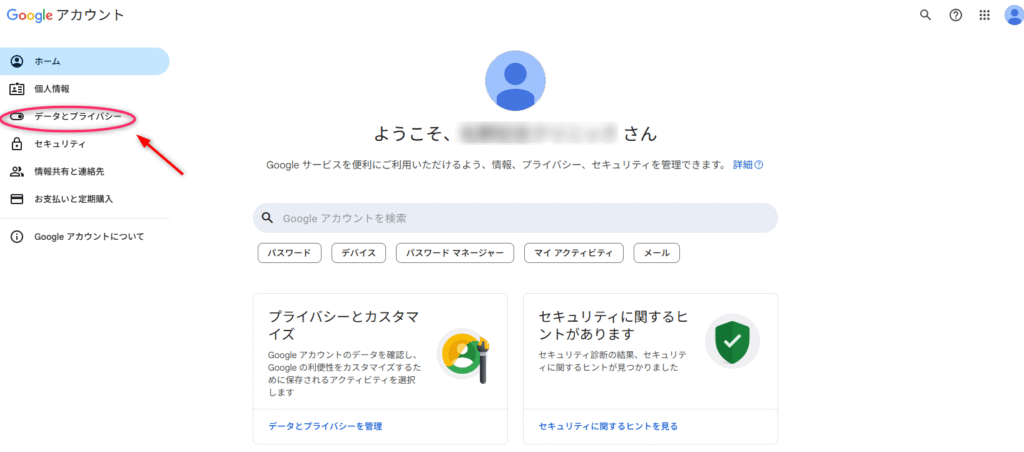Click the ホーム person icon in the sidebar

click(x=17, y=61)
